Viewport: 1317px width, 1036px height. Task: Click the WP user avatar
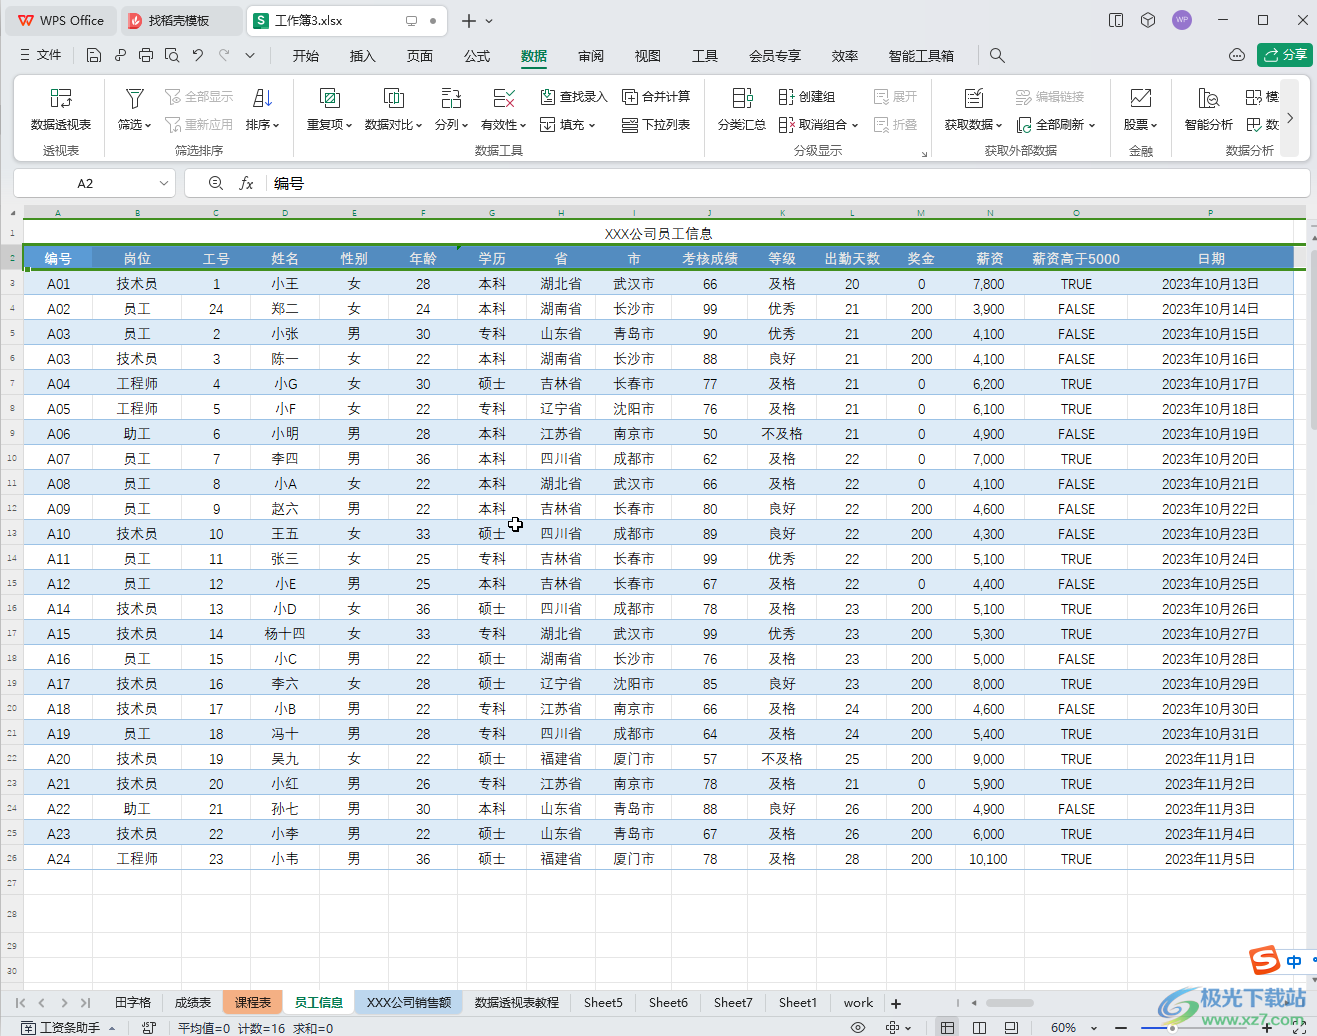[1182, 20]
